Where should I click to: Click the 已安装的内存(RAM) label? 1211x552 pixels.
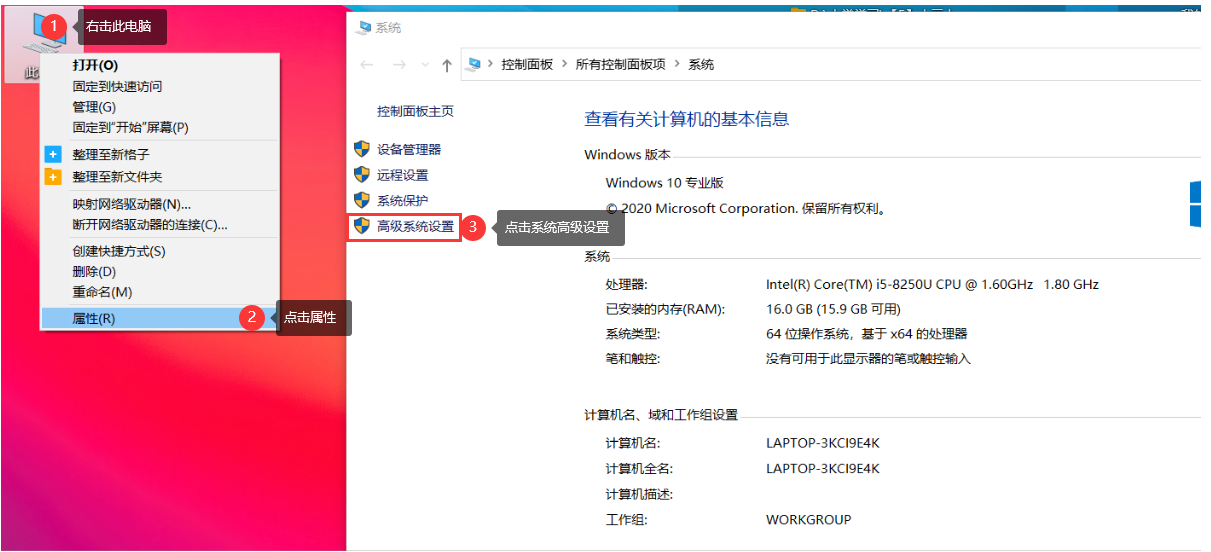tap(665, 309)
